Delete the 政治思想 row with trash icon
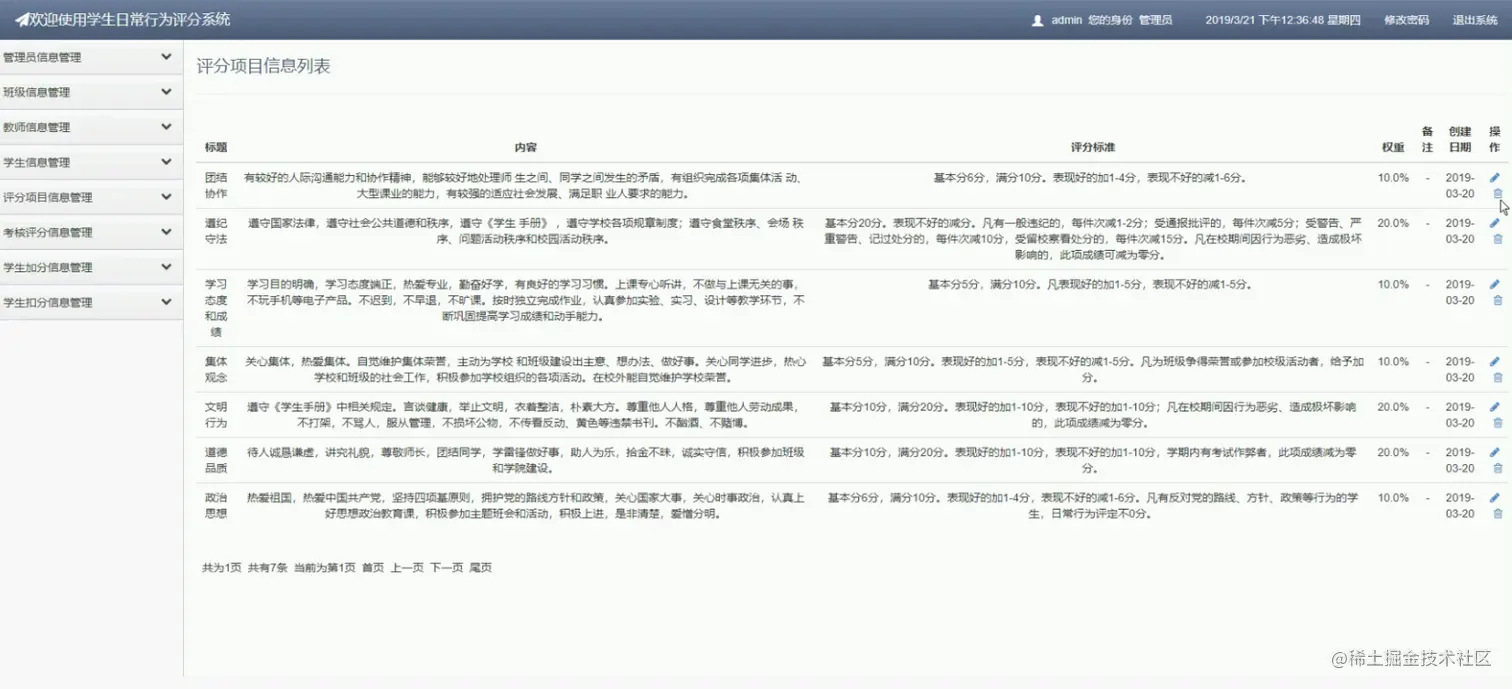The image size is (1512, 689). [1497, 513]
